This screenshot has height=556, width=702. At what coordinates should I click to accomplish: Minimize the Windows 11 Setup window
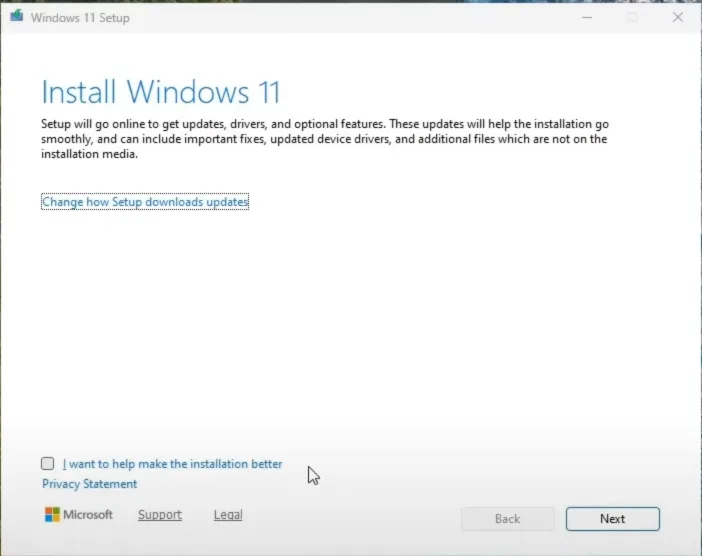coord(587,17)
